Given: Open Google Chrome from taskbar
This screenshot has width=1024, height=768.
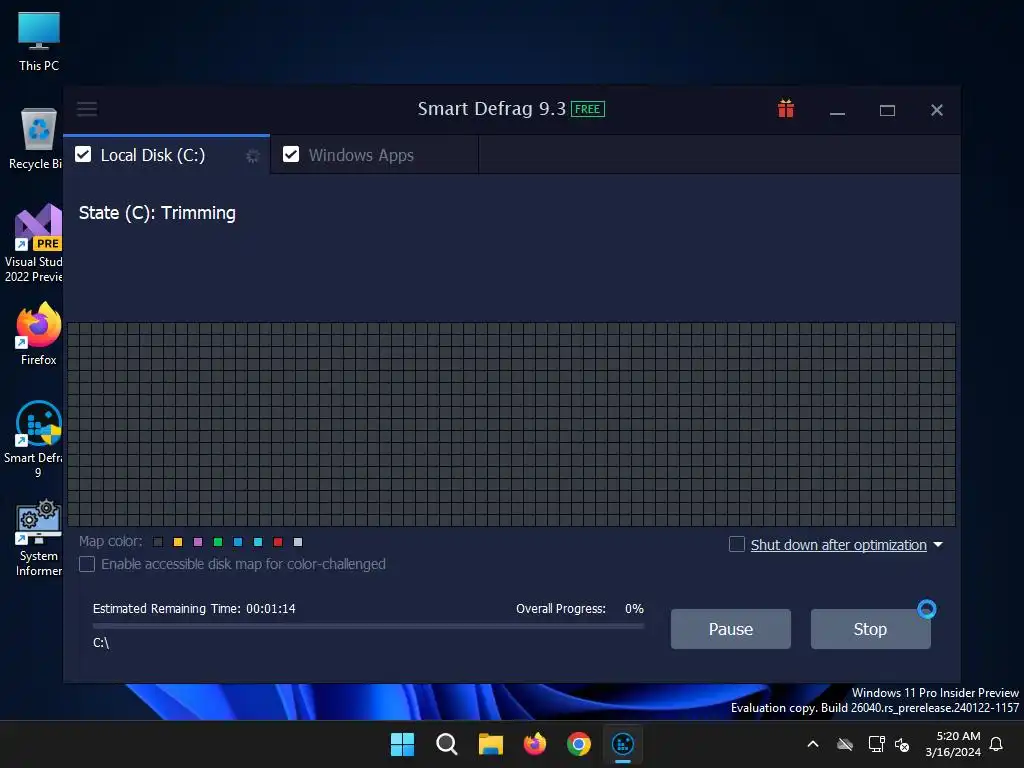Looking at the screenshot, I should tap(579, 744).
